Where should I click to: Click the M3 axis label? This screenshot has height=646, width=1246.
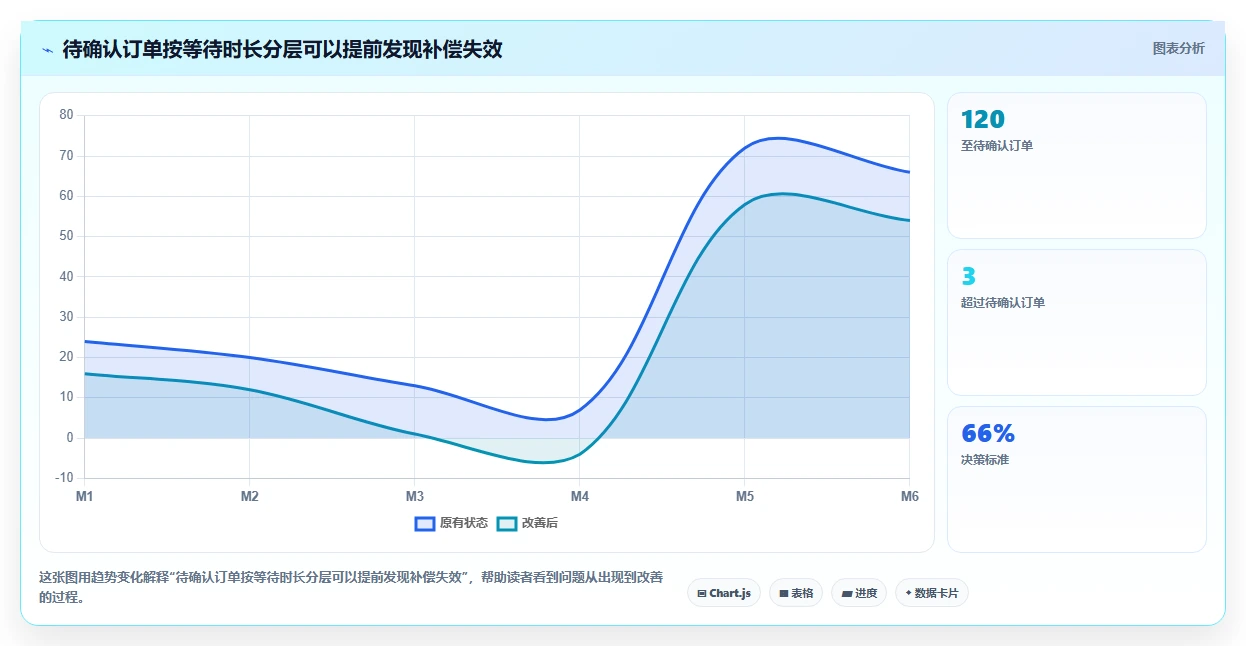[x=414, y=496]
